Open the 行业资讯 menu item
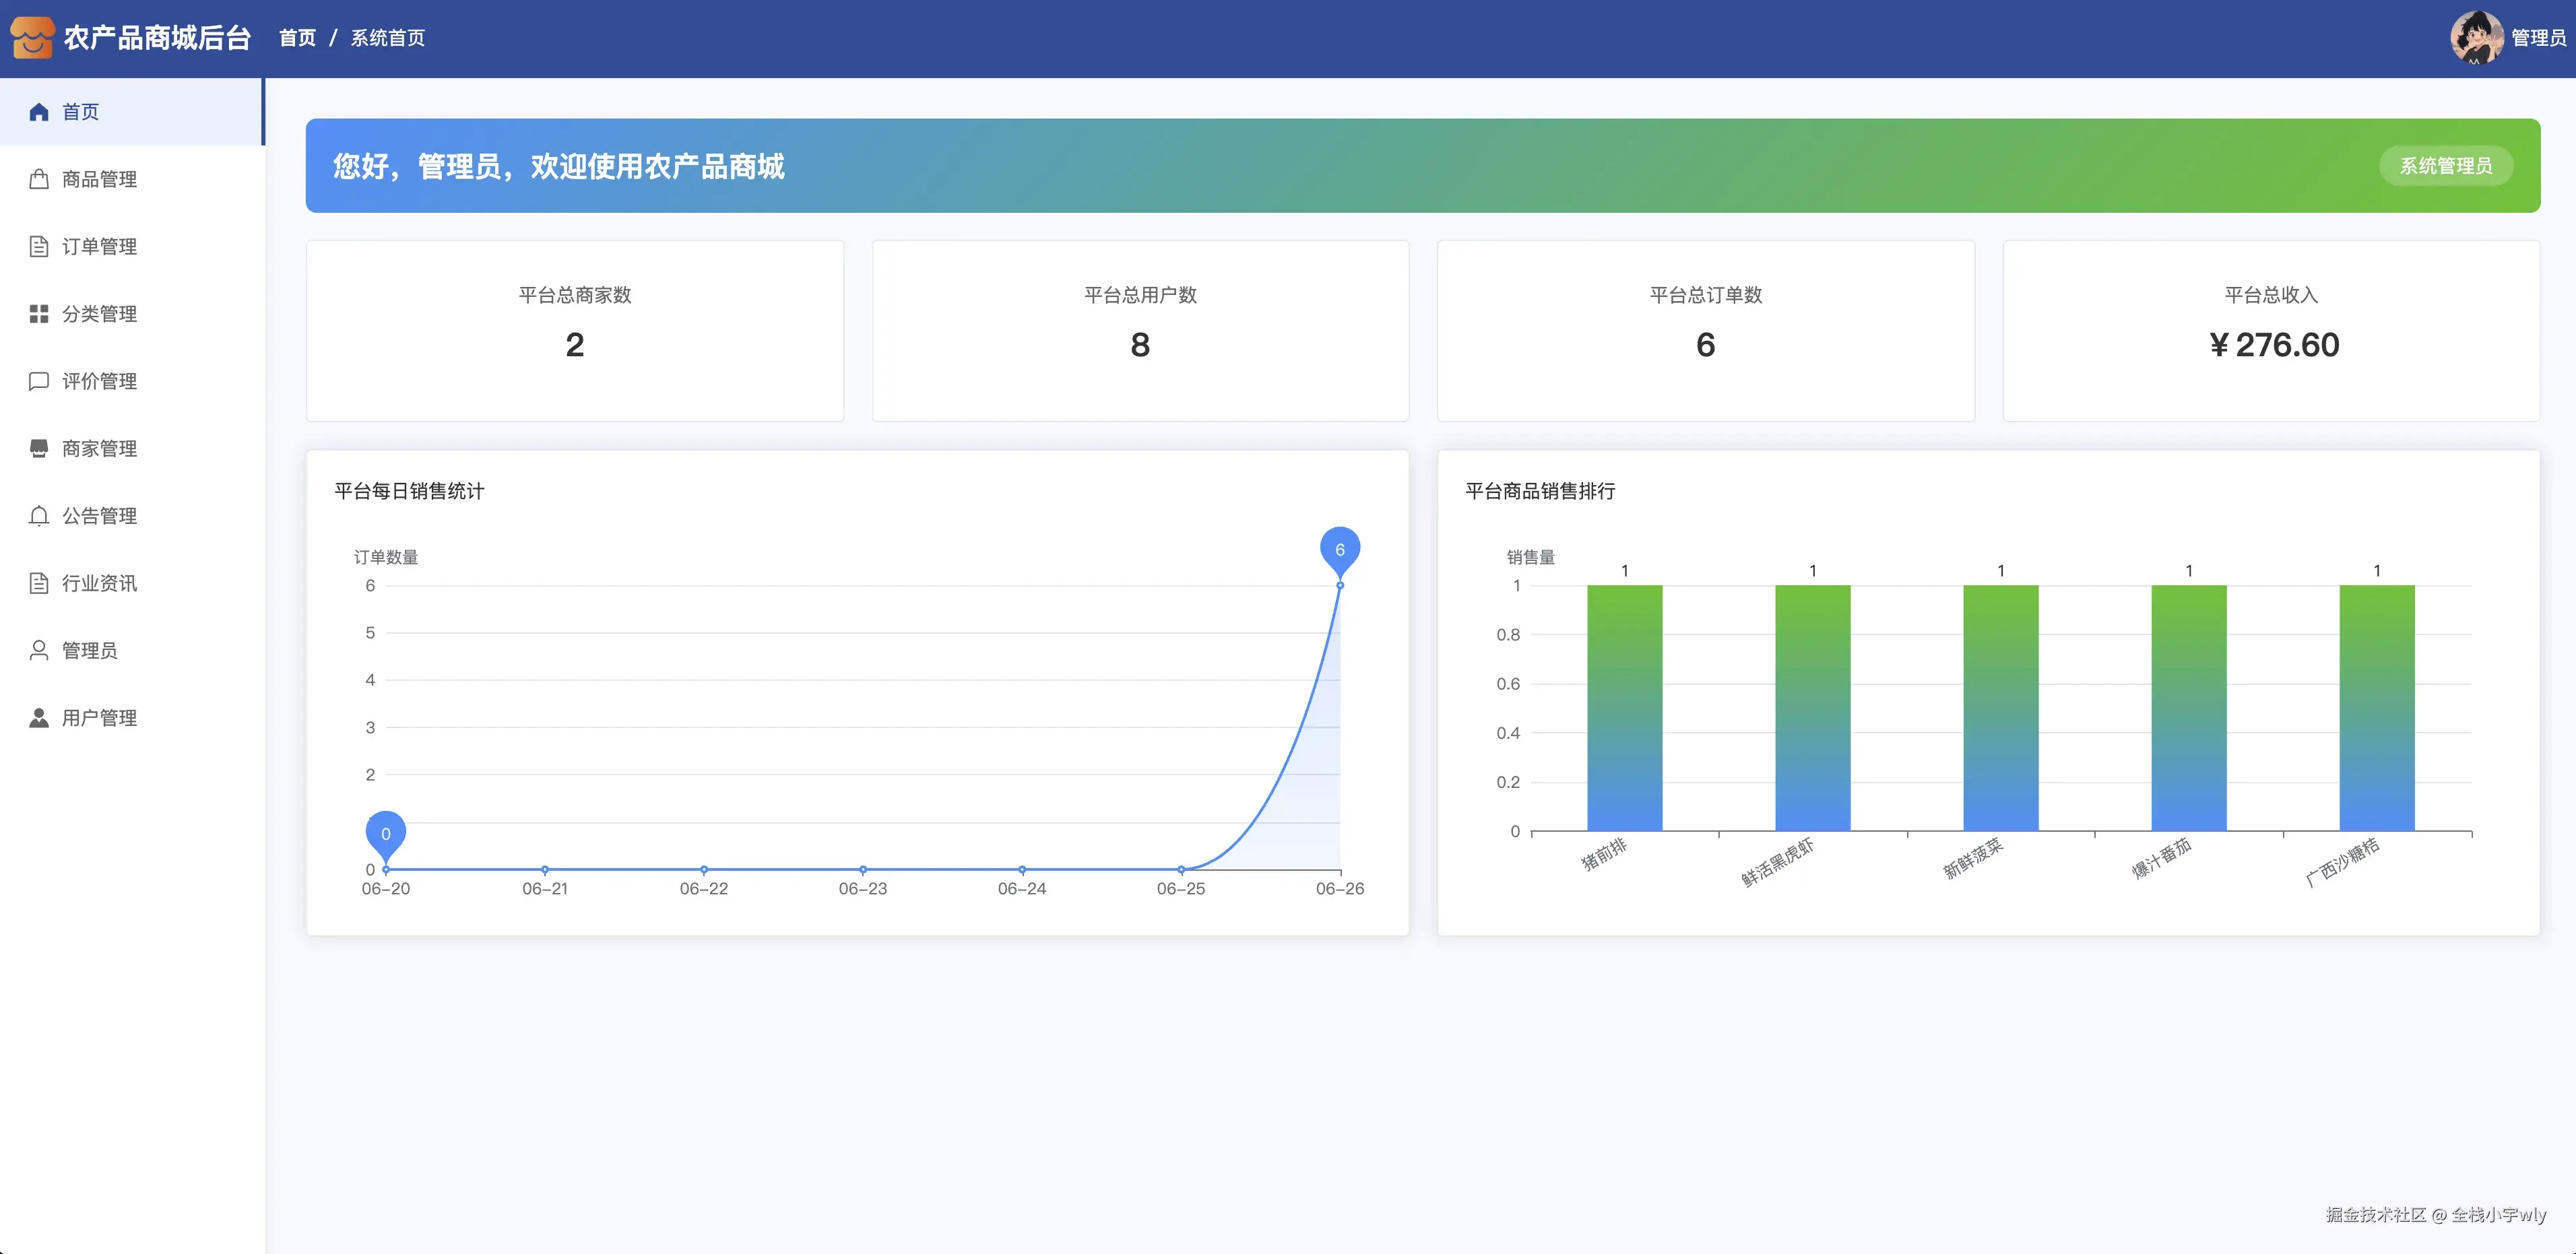Screen dimensions: 2576x1254 point(99,583)
